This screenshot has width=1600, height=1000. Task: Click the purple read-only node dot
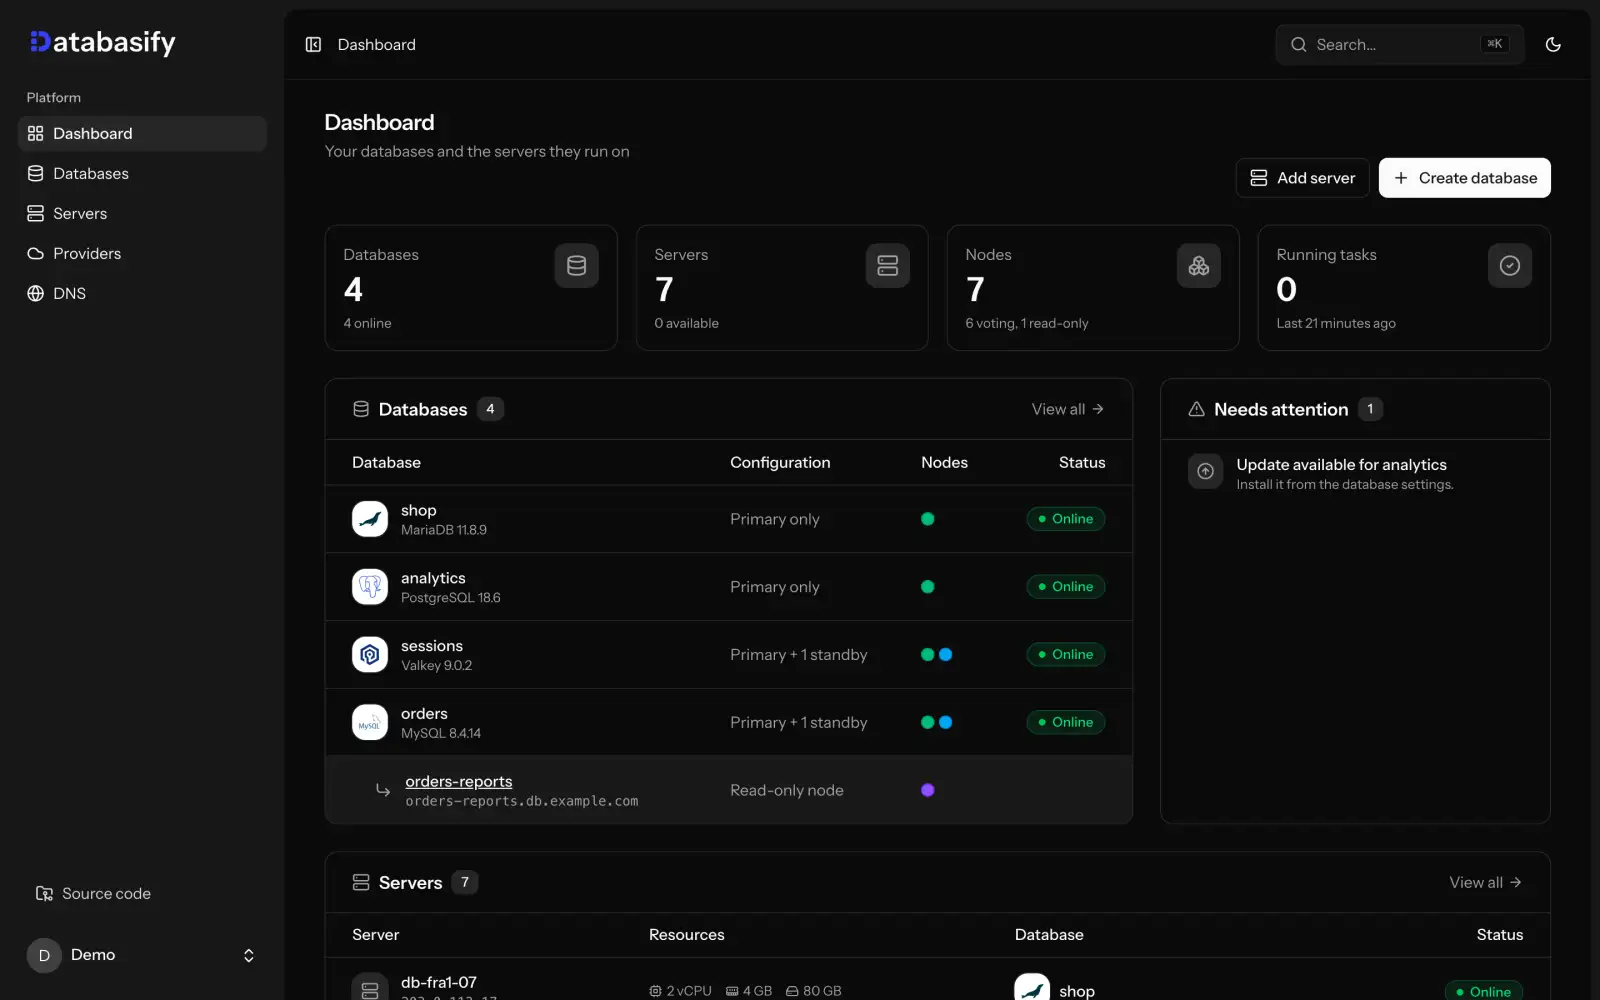(927, 790)
